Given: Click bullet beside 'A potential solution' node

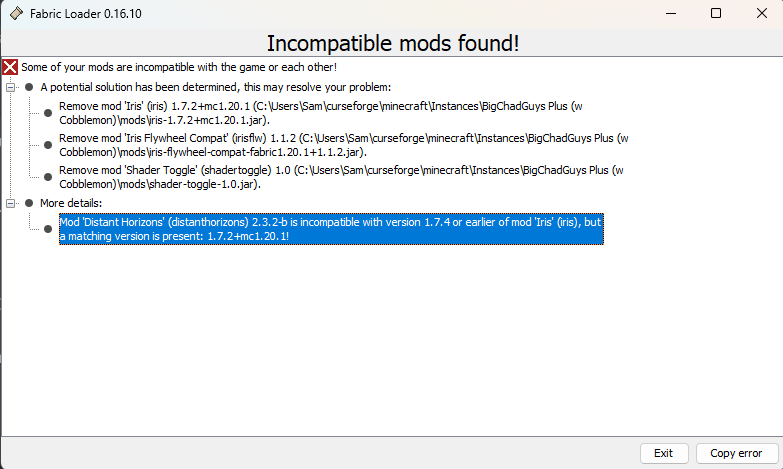Looking at the screenshot, I should pos(29,87).
